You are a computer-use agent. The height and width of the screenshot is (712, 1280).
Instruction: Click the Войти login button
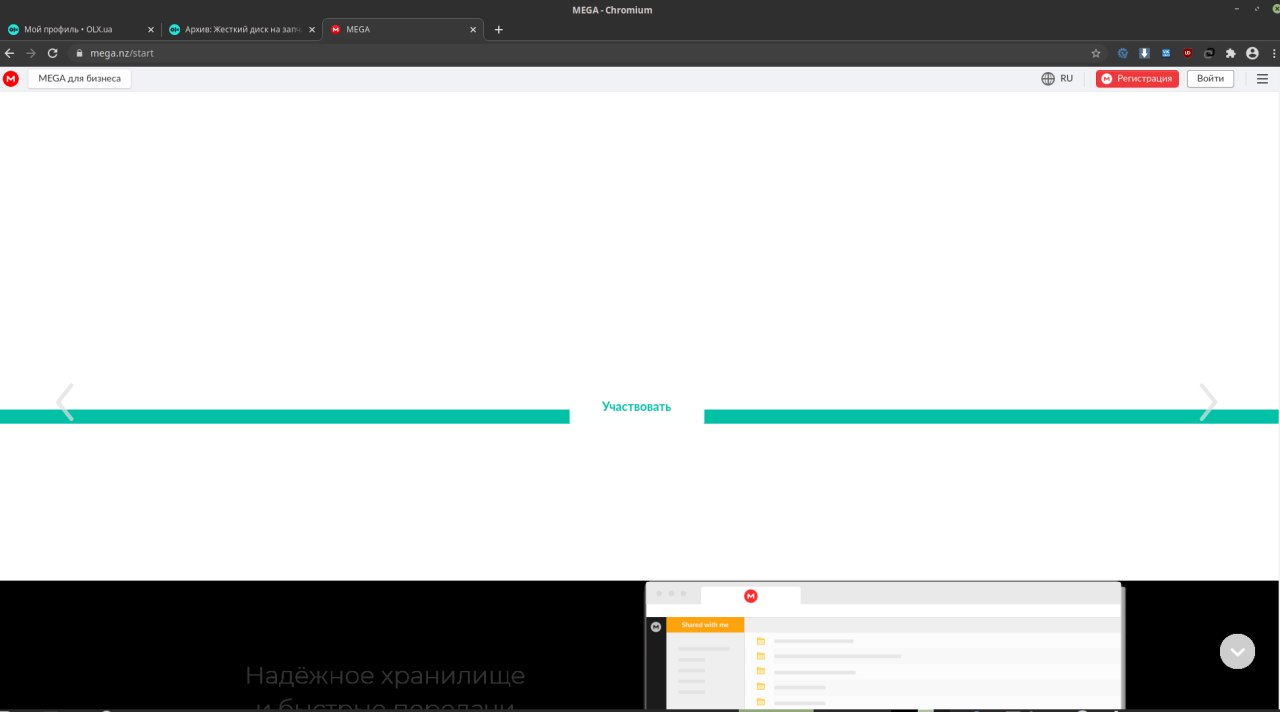pyautogui.click(x=1210, y=78)
